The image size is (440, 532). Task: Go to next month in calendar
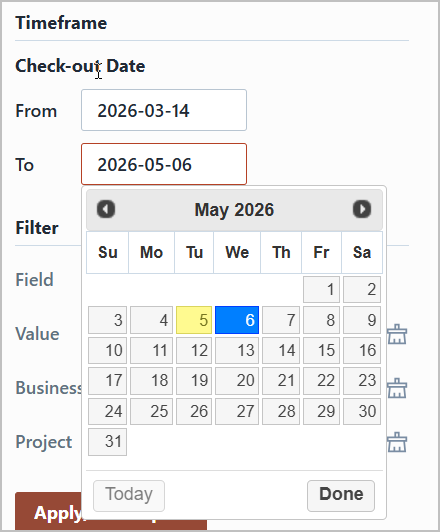point(362,209)
